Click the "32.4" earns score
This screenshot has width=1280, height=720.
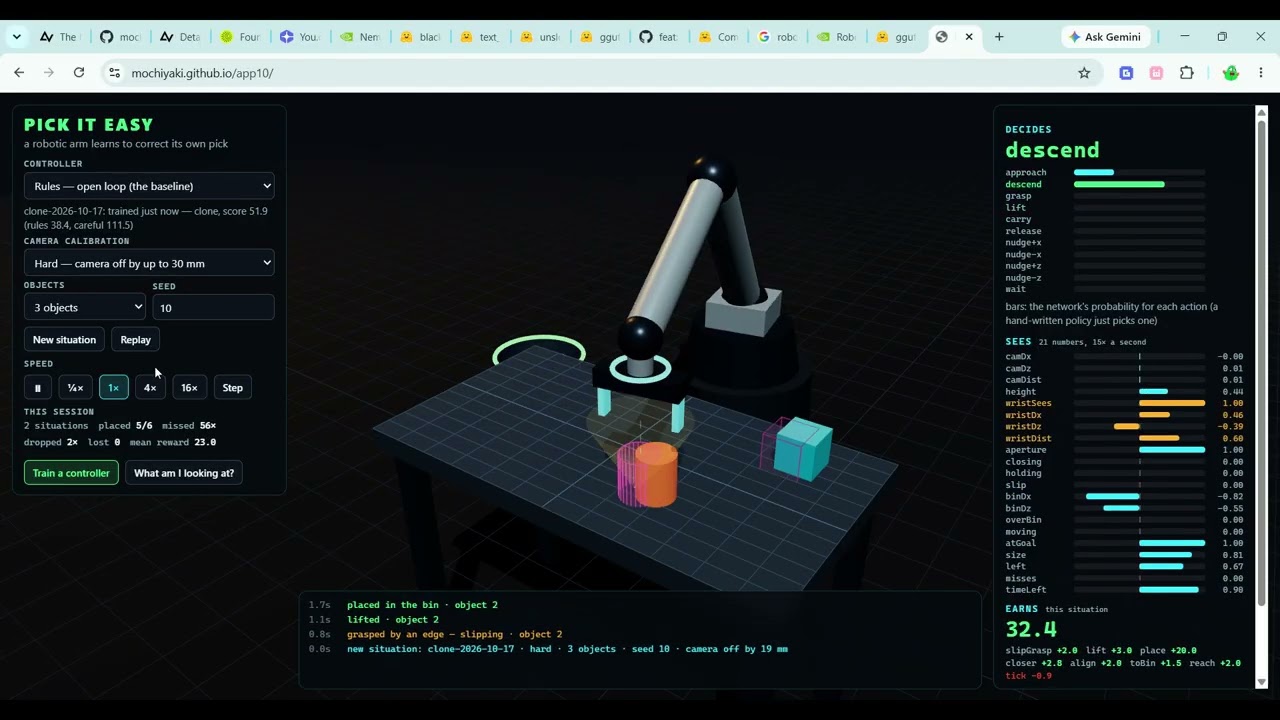(1031, 630)
